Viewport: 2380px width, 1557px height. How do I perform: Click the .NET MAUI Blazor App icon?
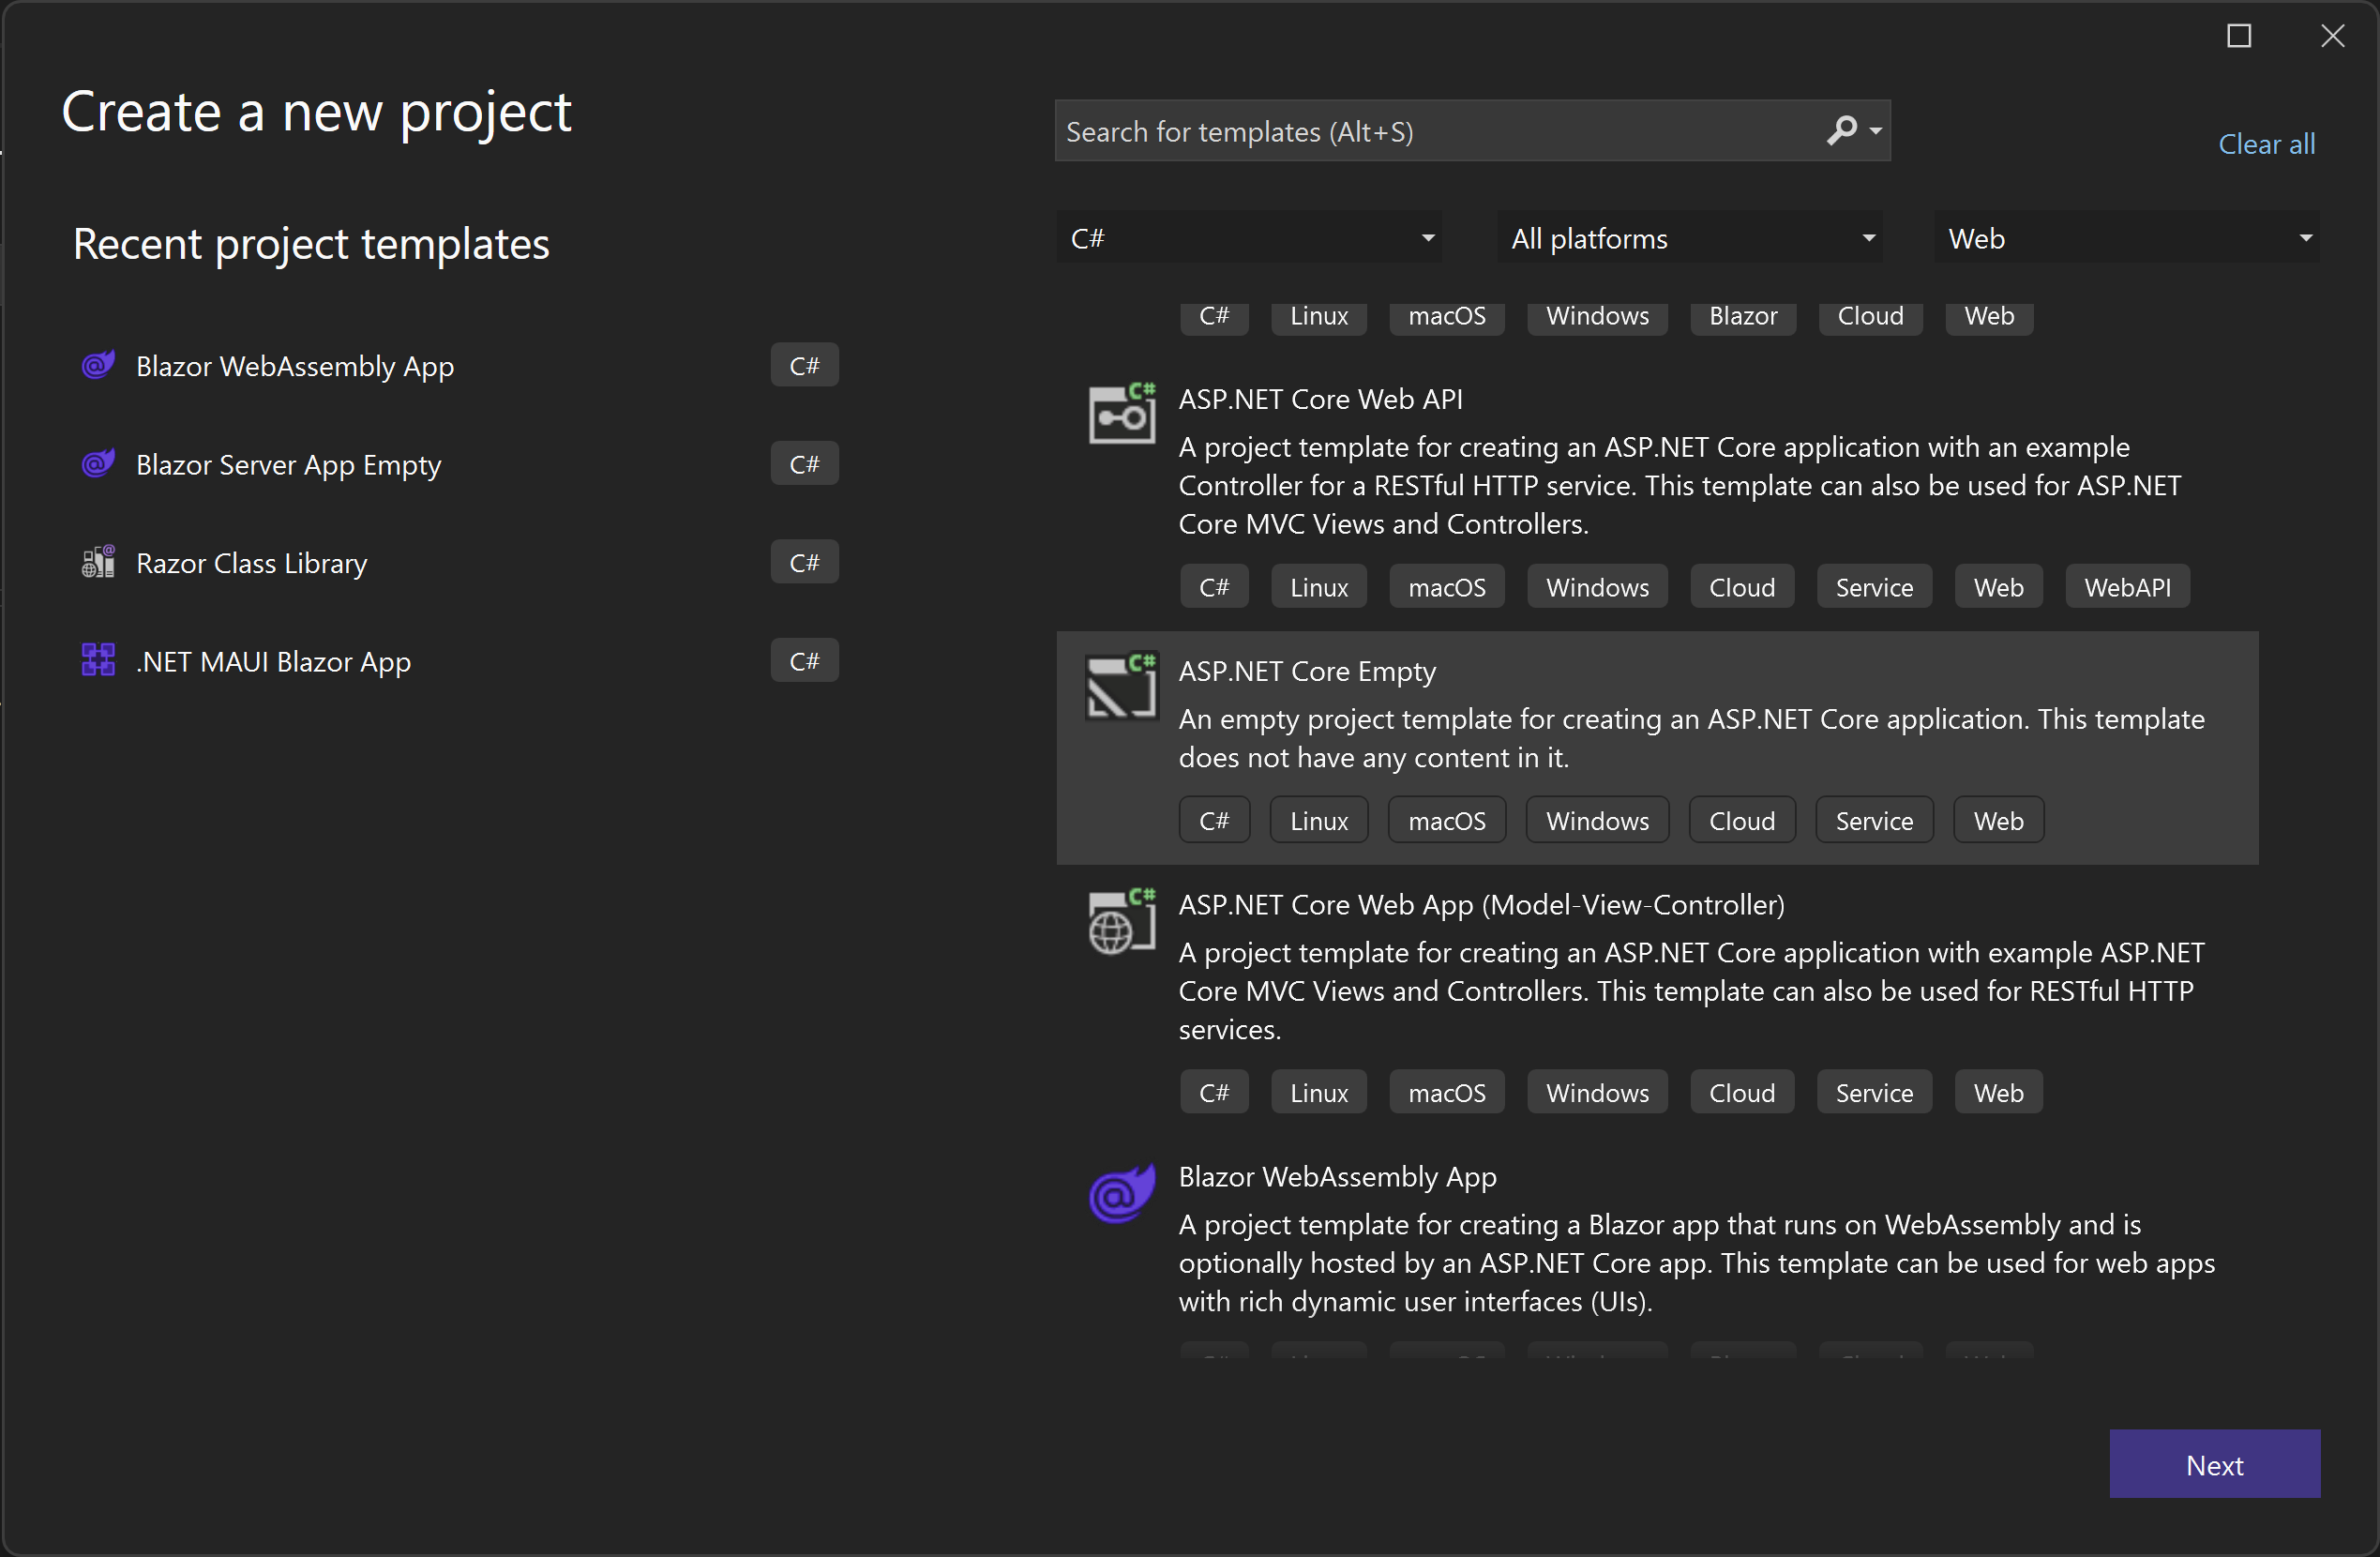98,660
